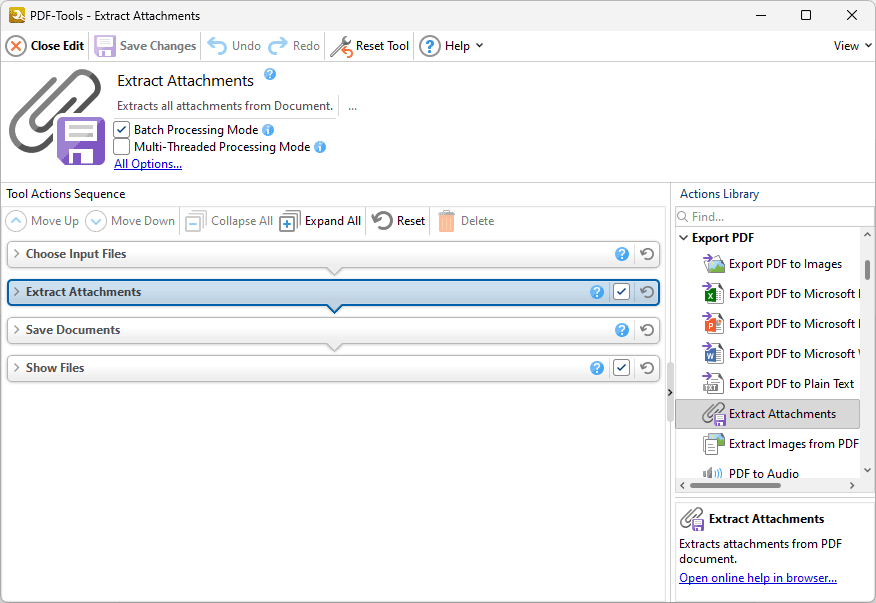Click the Reset Tool wrench icon

341,46
